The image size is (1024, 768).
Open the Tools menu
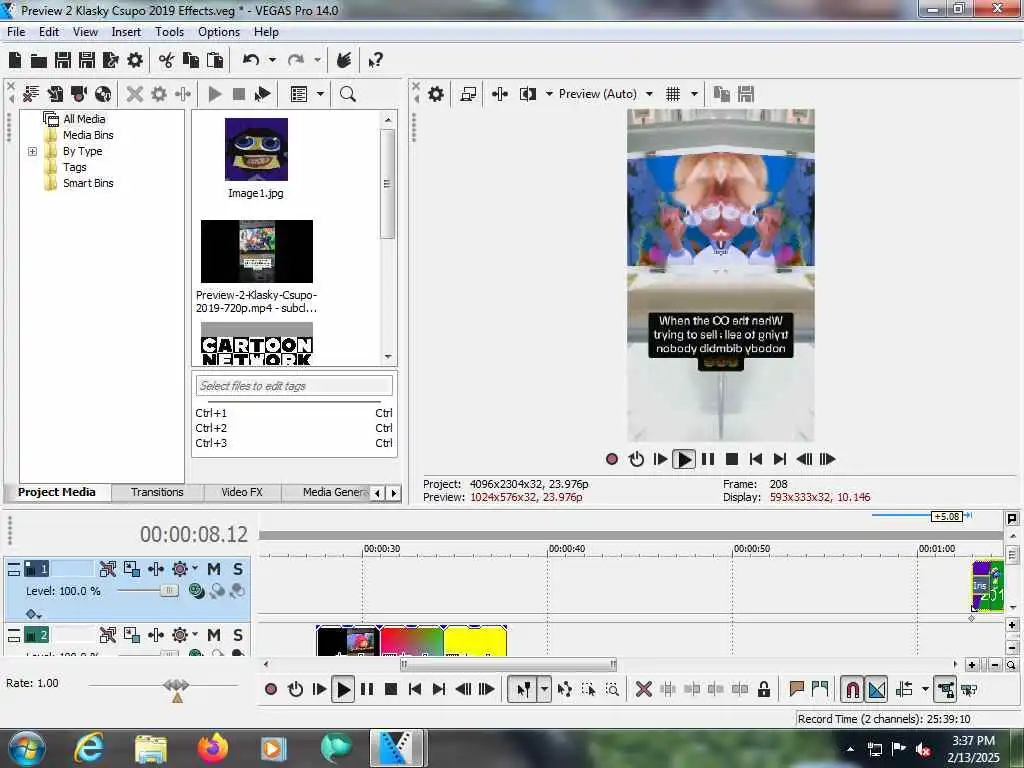click(169, 32)
